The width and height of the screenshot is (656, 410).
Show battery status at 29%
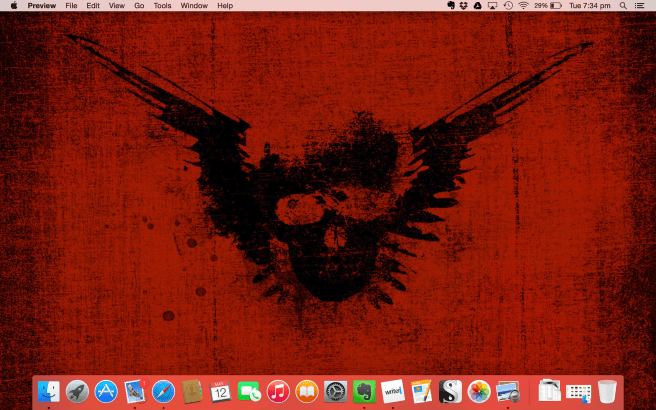pos(548,5)
